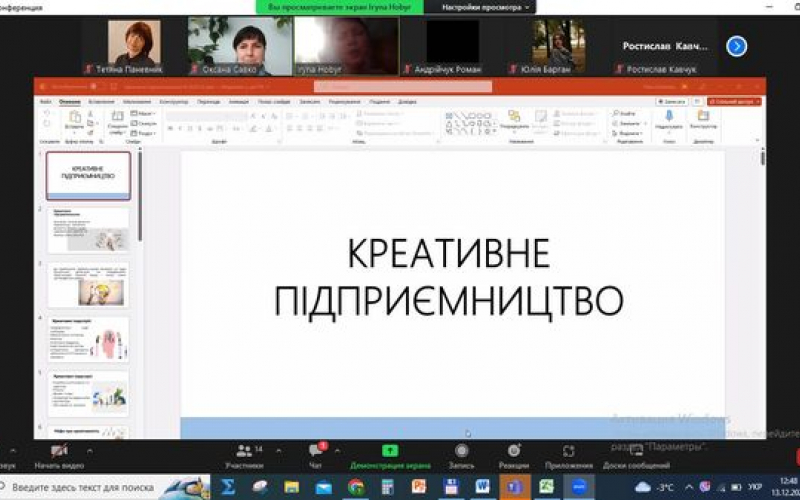Viewport: 800px width, 500px height.
Task: Open Calculator from taskbar
Action: [x=387, y=487]
